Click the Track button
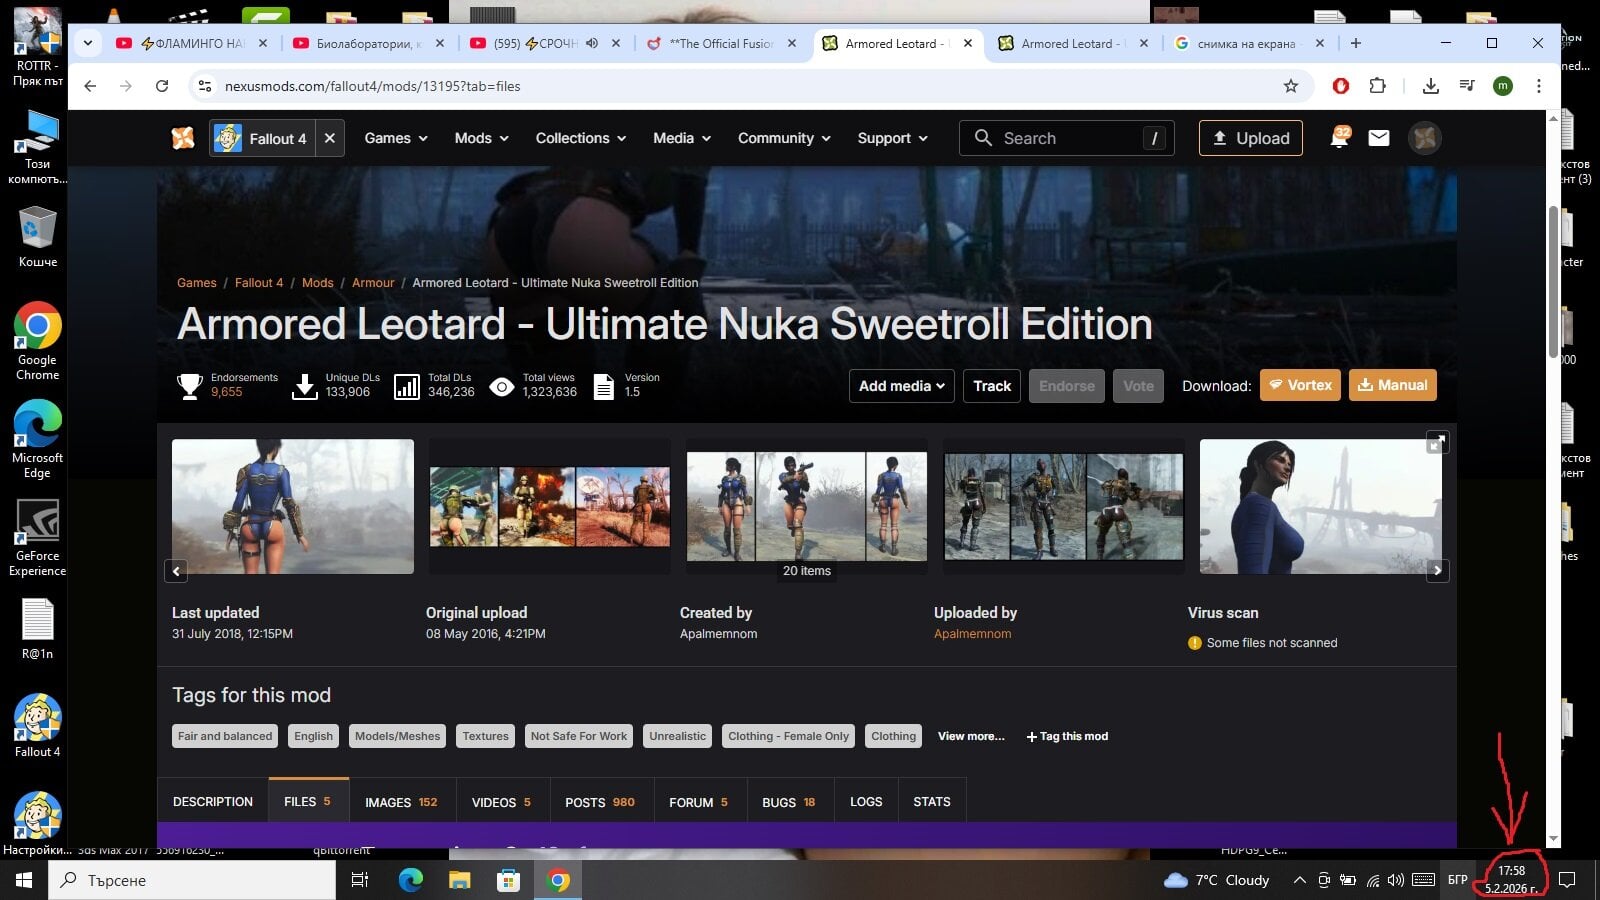Viewport: 1600px width, 900px height. tap(992, 386)
